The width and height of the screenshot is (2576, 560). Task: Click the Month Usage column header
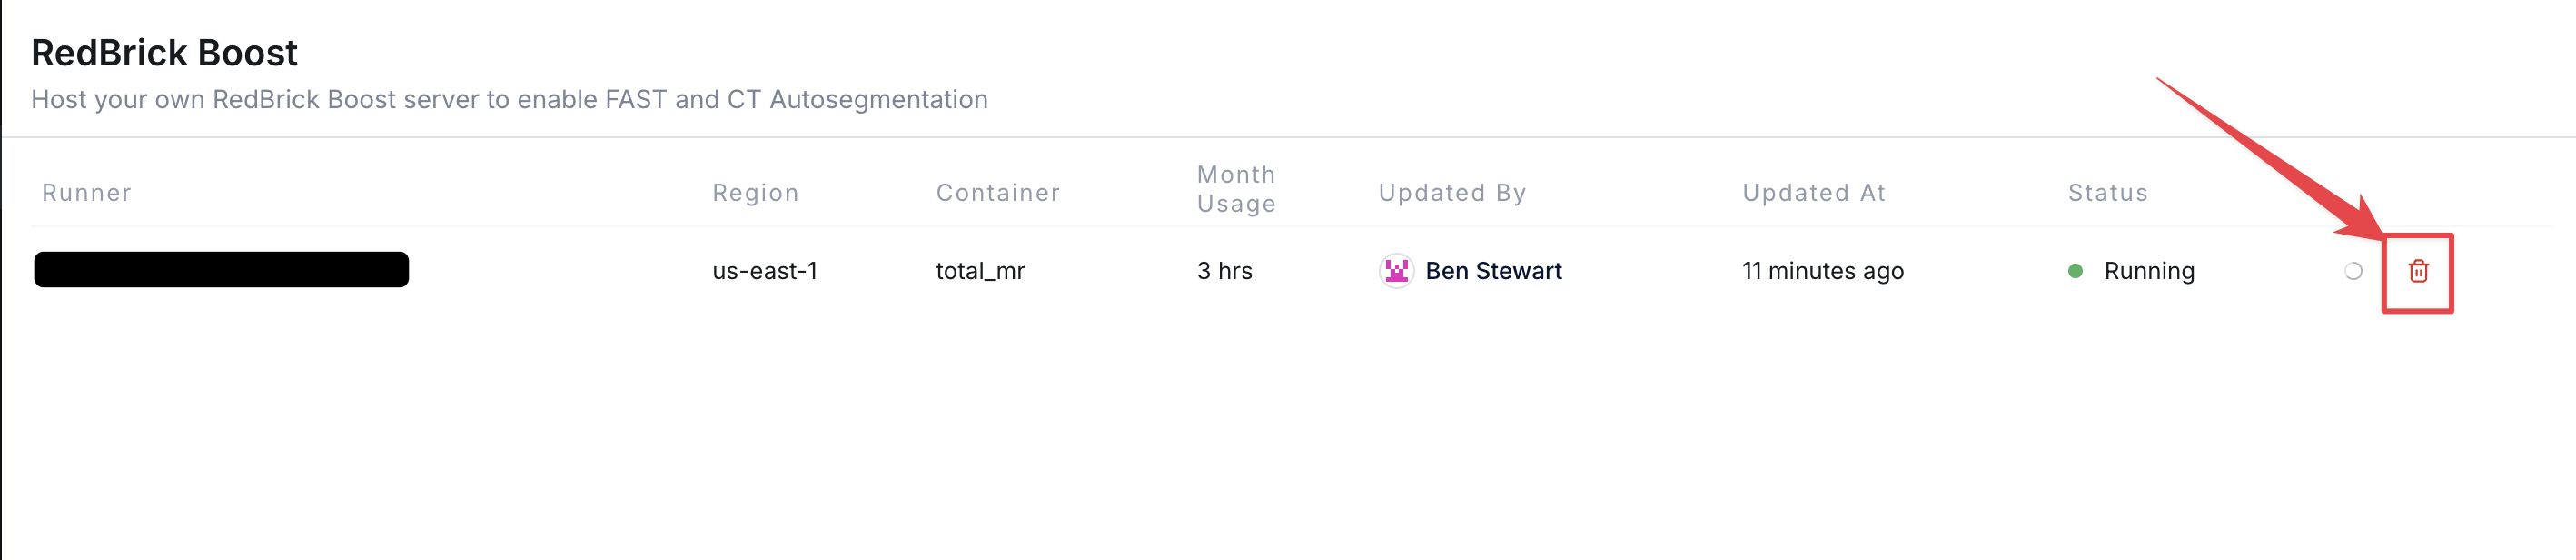(x=1236, y=189)
